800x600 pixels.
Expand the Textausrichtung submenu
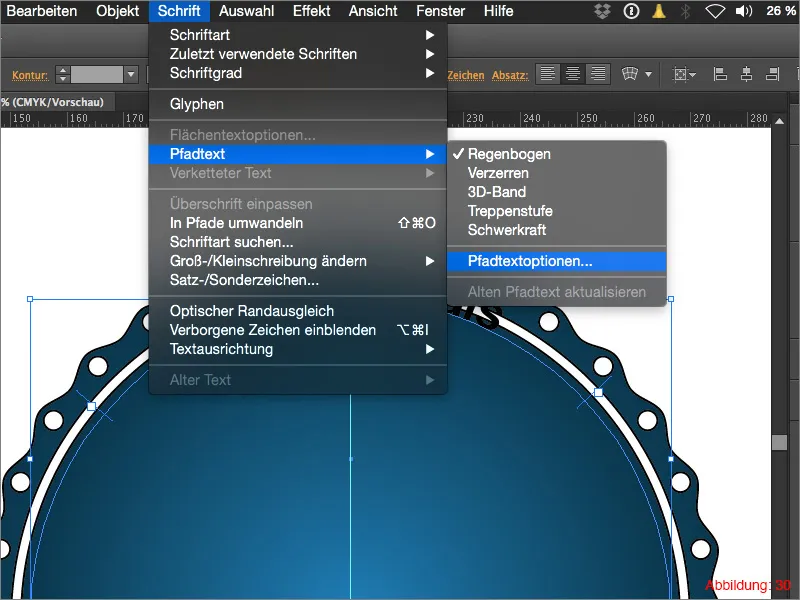pyautogui.click(x=298, y=349)
